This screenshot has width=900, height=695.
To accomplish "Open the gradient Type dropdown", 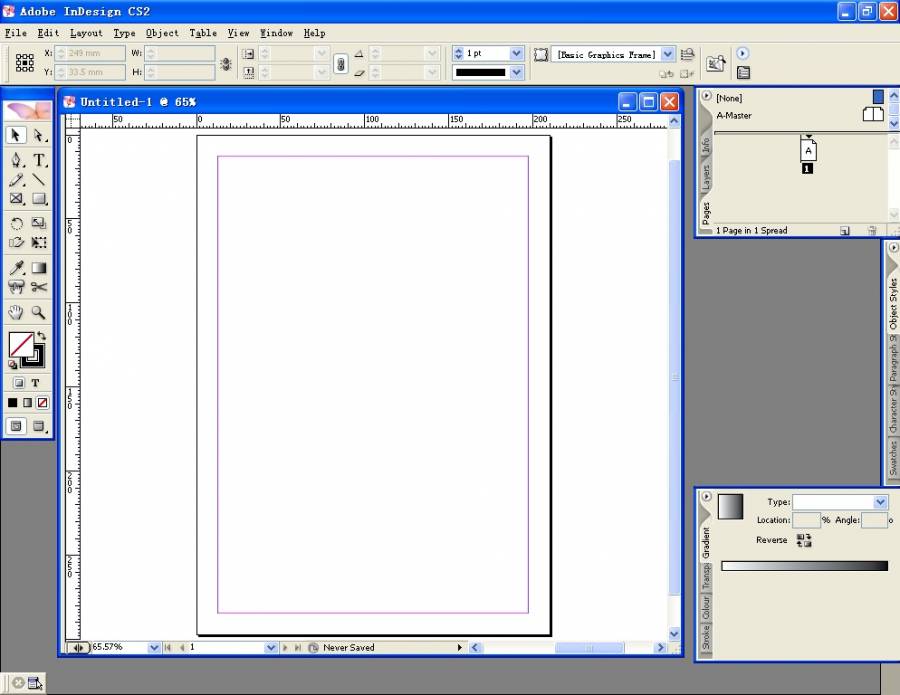I will [880, 502].
